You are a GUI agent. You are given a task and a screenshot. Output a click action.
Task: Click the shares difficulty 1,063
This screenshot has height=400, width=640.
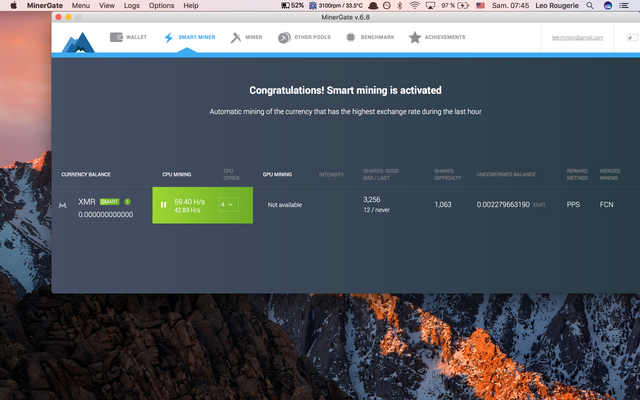pos(443,204)
